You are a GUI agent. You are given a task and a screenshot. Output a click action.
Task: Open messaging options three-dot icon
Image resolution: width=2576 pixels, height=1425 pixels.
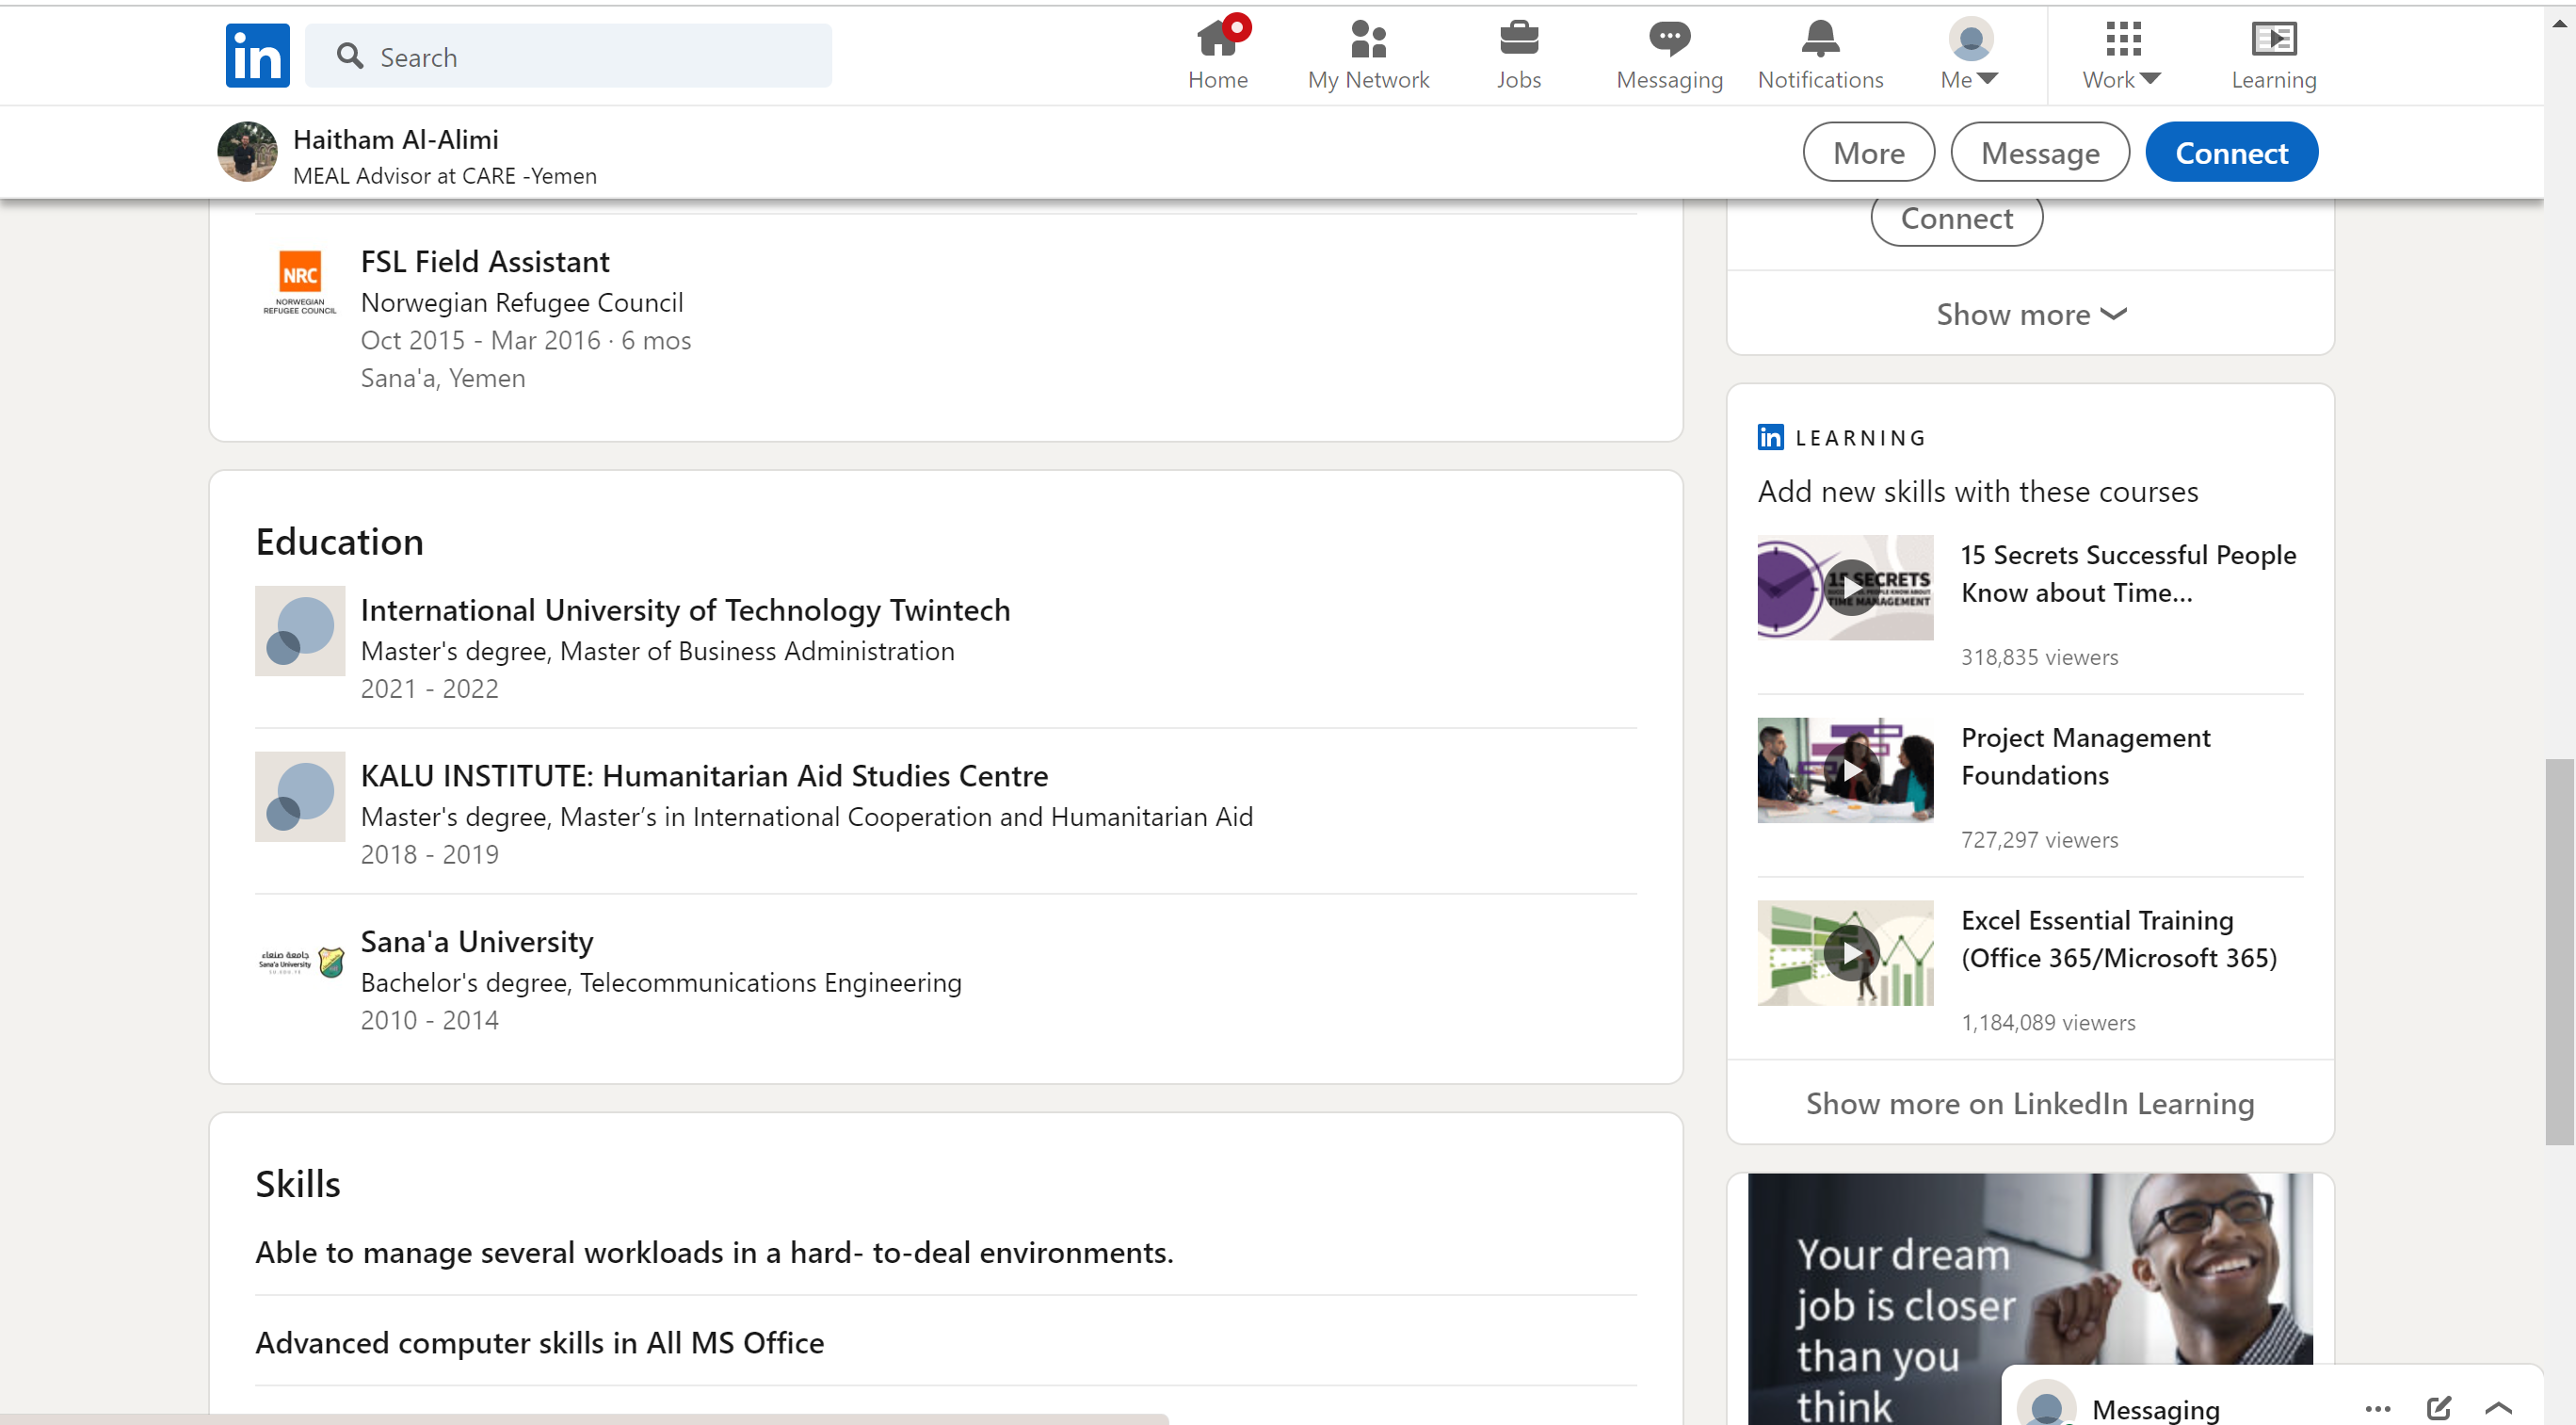point(2377,1407)
